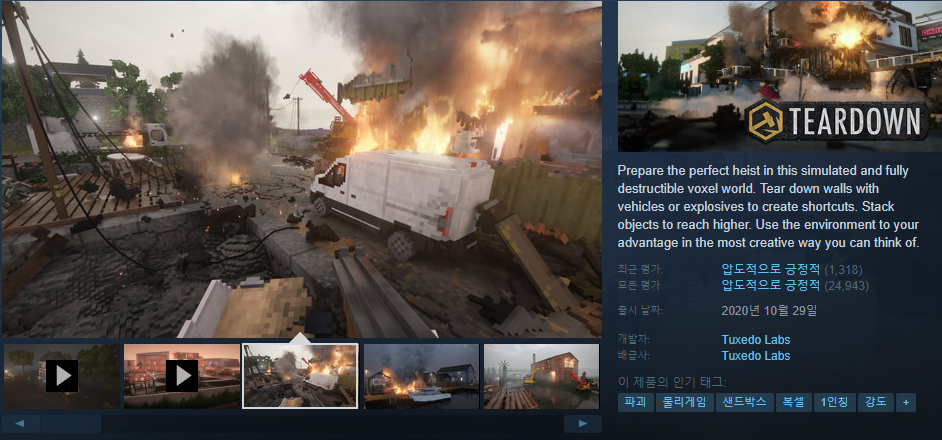Click the main burning van screenshot
This screenshot has height=440, width=942.
pyautogui.click(x=302, y=169)
